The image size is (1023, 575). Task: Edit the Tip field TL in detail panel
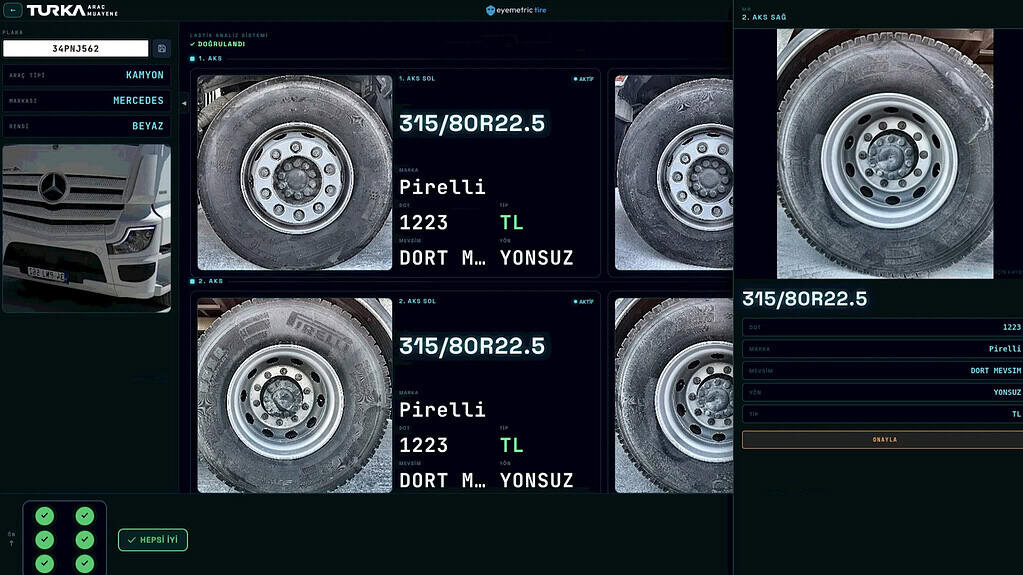coord(883,414)
